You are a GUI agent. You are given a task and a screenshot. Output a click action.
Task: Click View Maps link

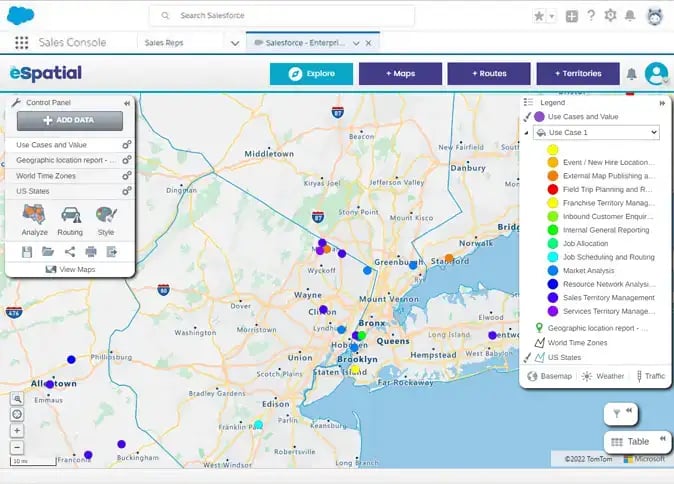pyautogui.click(x=70, y=270)
